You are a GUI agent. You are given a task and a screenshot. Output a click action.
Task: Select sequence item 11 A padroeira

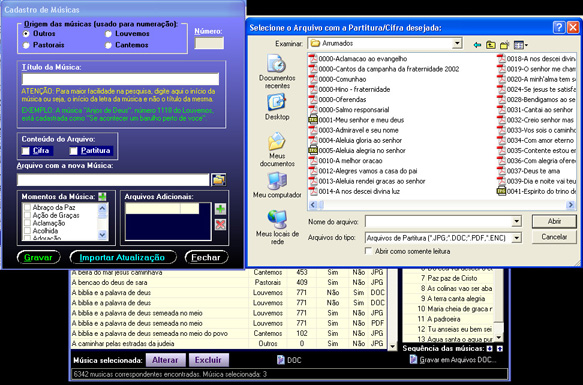click(449, 319)
